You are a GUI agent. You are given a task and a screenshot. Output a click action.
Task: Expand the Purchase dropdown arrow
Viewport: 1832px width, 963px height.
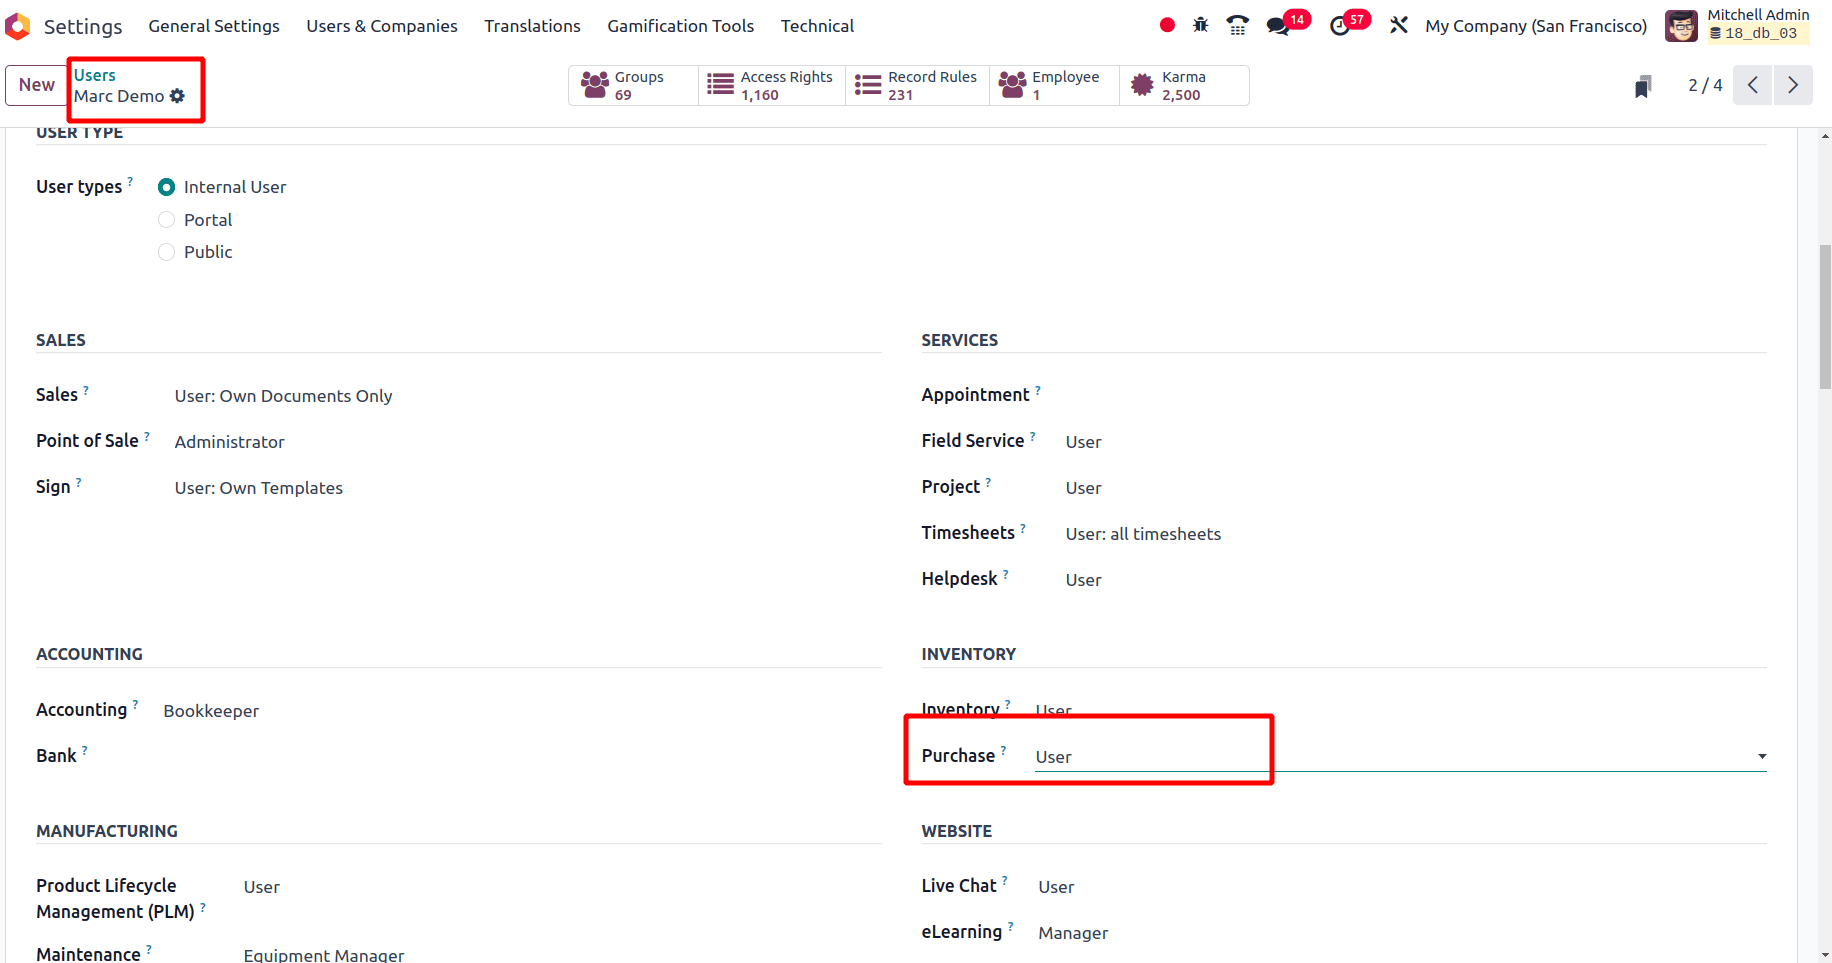click(x=1762, y=757)
